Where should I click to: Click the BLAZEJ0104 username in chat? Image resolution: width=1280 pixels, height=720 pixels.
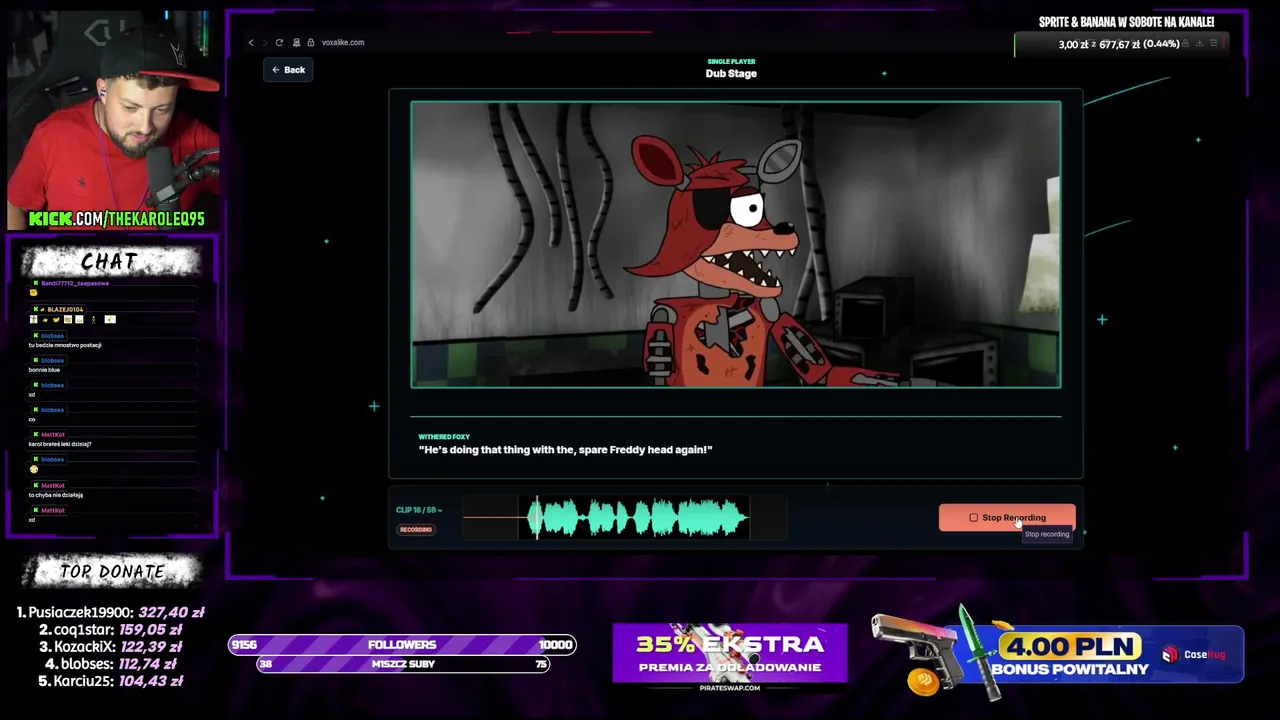tap(65, 310)
